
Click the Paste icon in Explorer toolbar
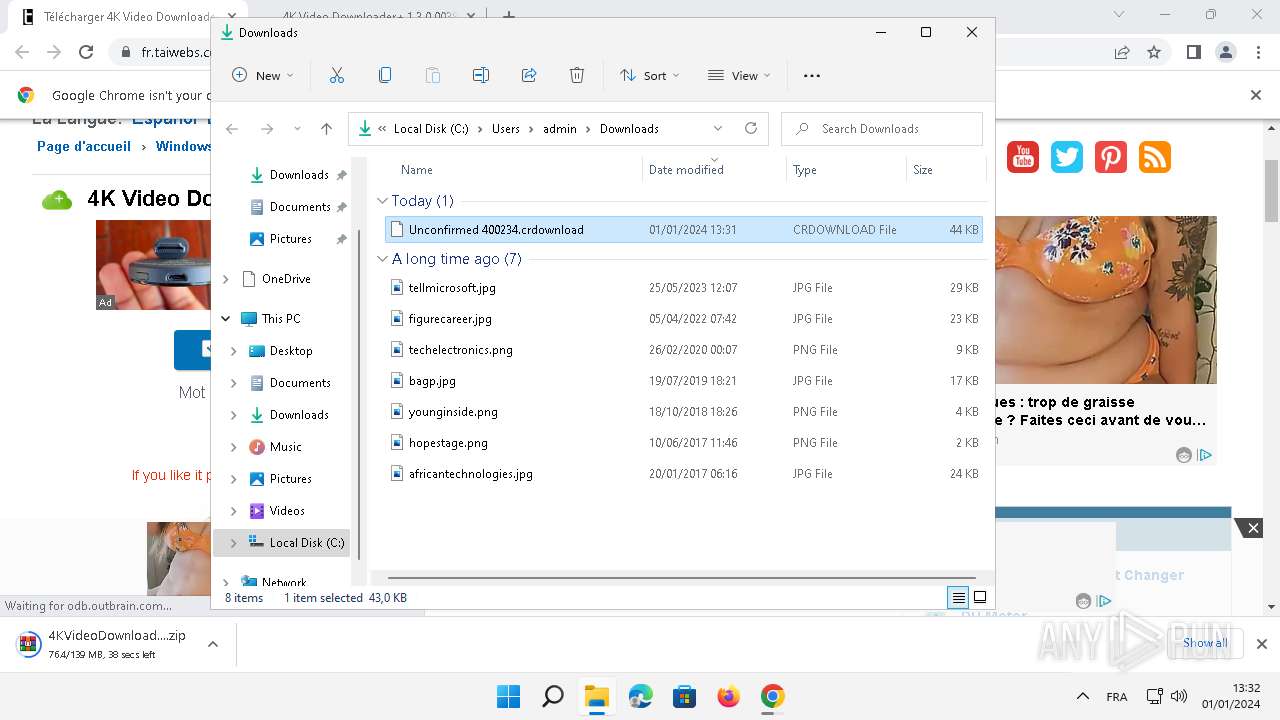point(433,75)
